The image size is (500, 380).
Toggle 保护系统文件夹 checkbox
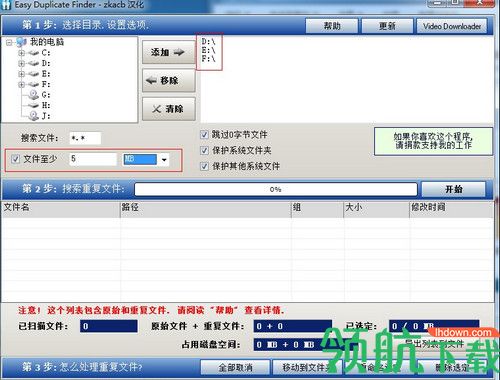point(204,150)
